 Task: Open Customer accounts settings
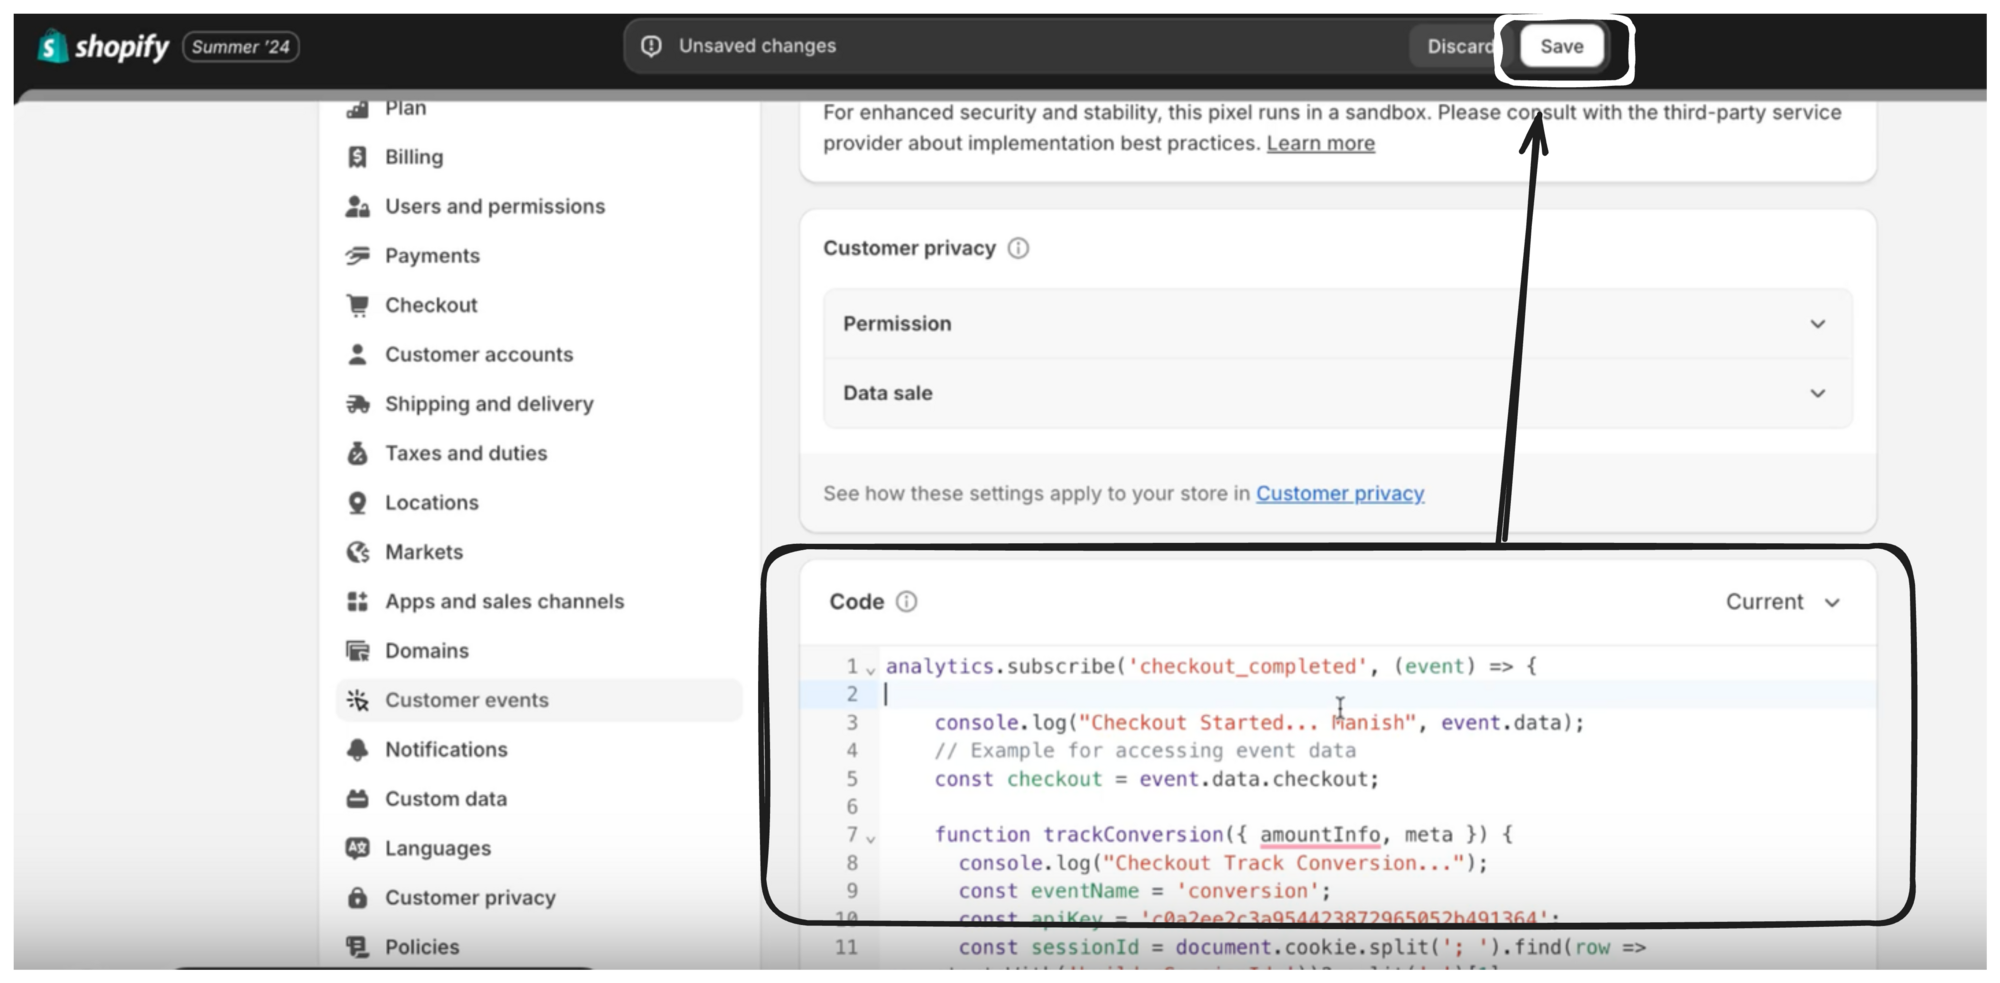click(479, 354)
